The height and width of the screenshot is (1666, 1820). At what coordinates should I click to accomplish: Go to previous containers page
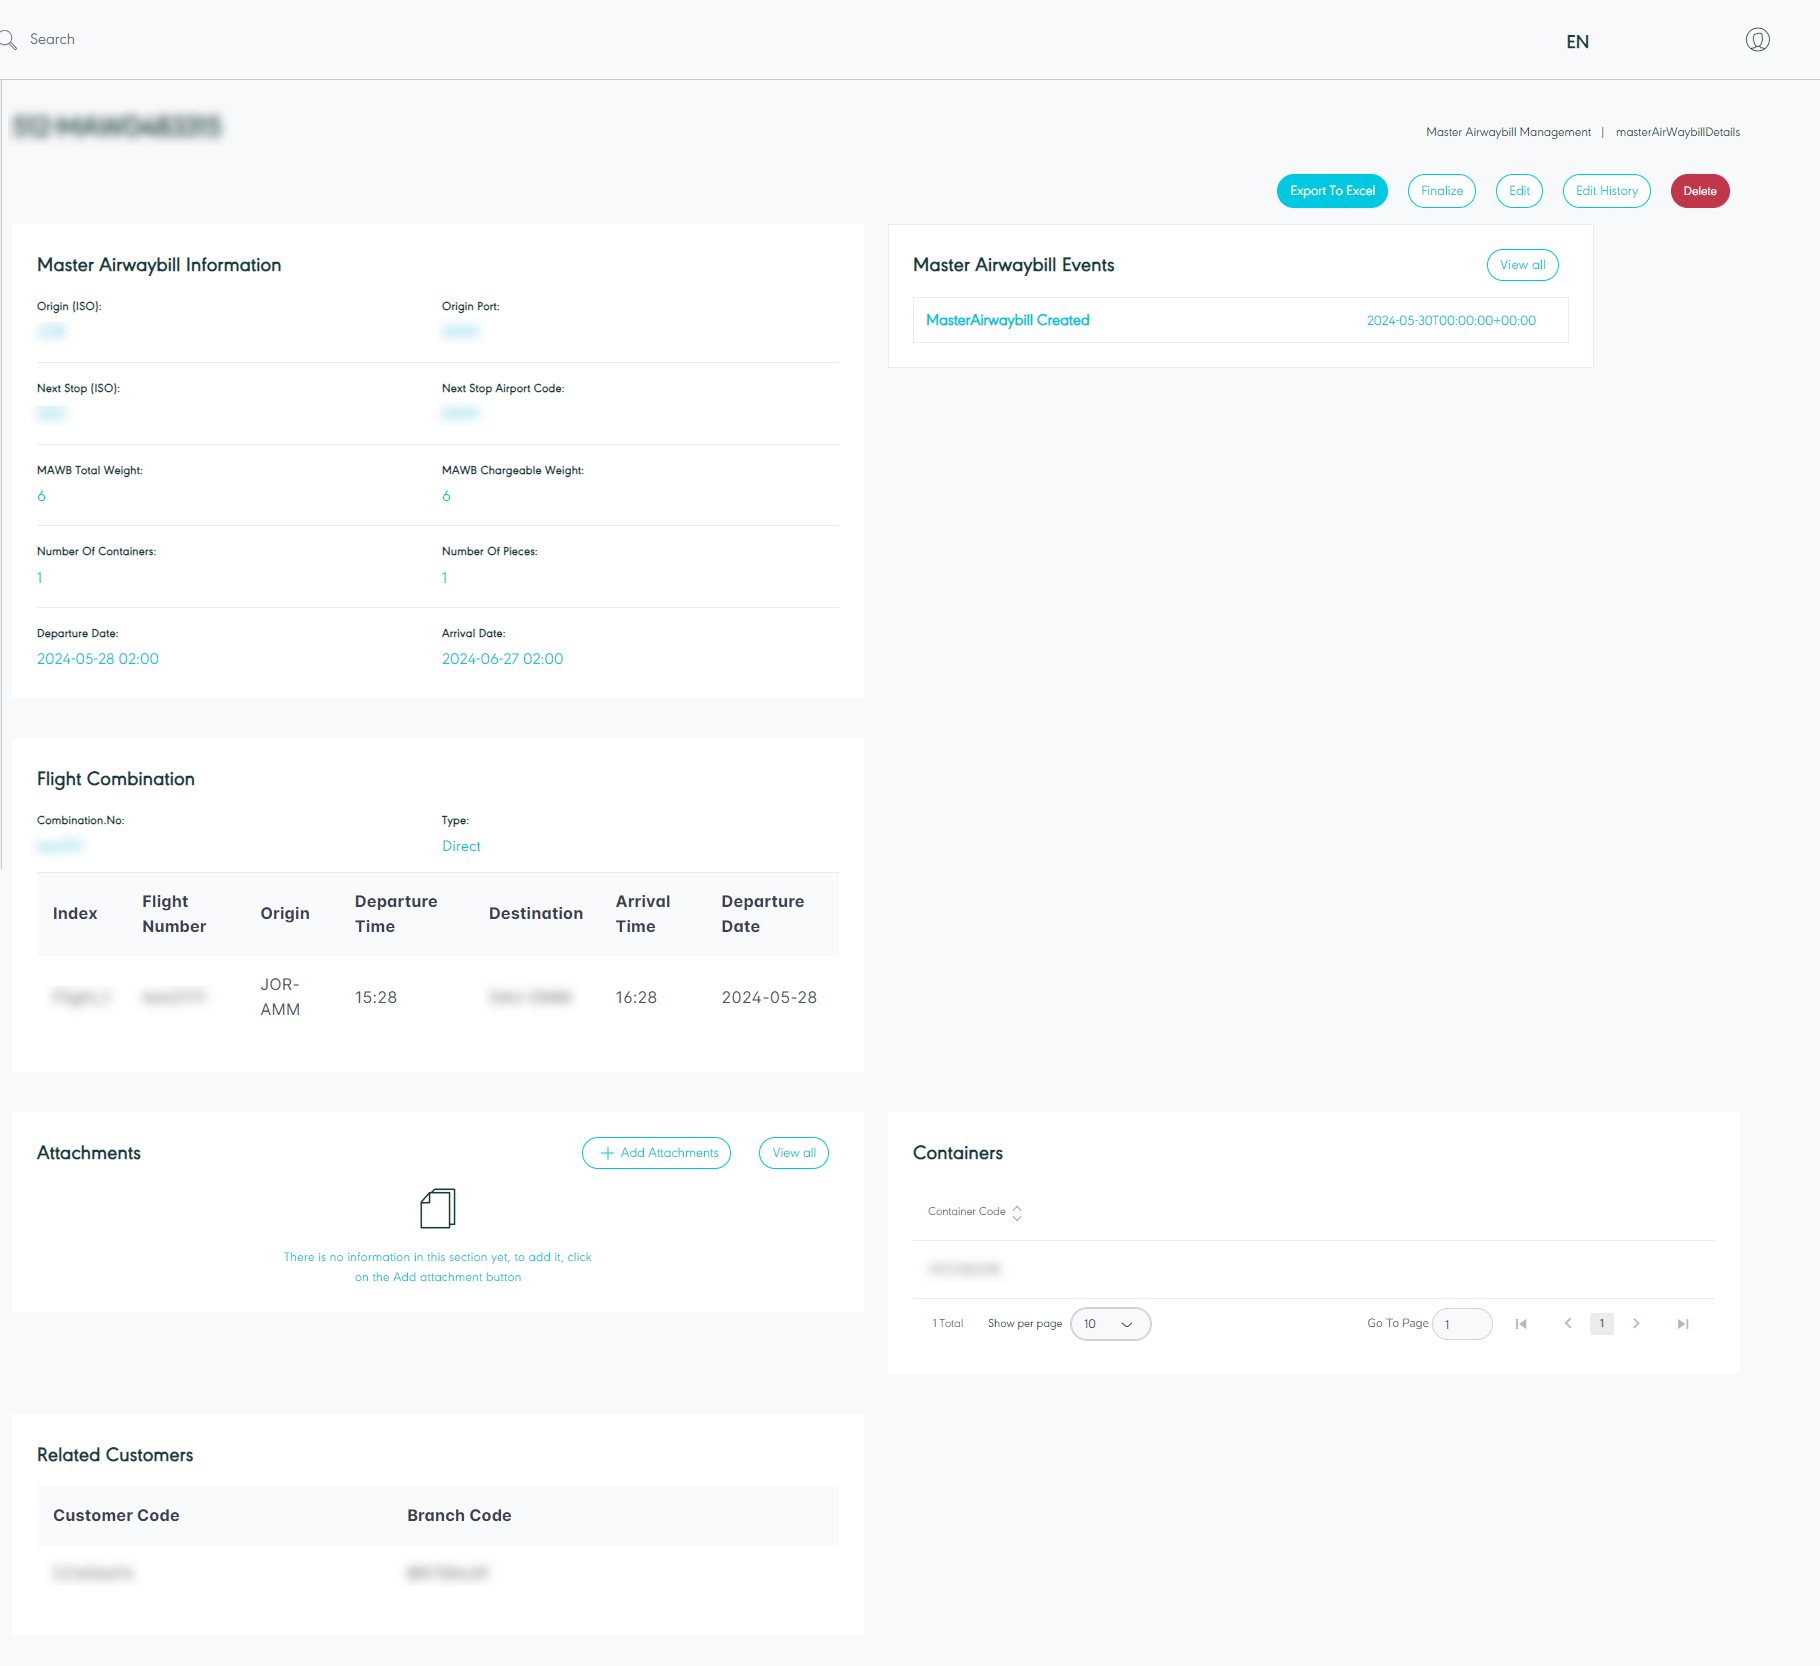pyautogui.click(x=1568, y=1324)
